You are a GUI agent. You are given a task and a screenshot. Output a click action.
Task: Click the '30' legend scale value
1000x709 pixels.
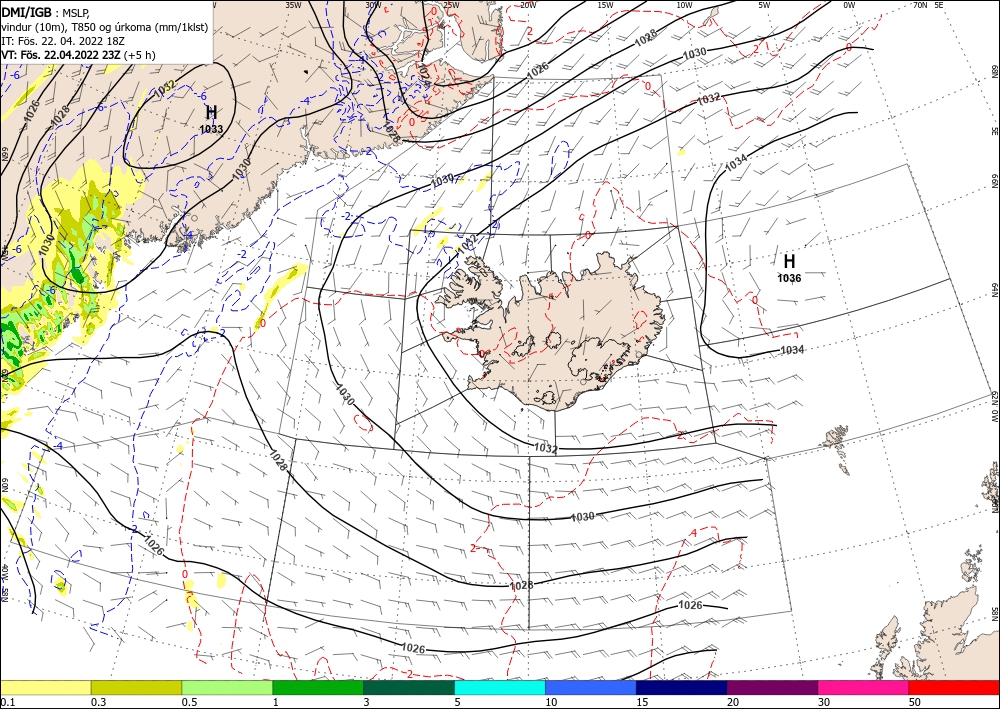pos(825,702)
